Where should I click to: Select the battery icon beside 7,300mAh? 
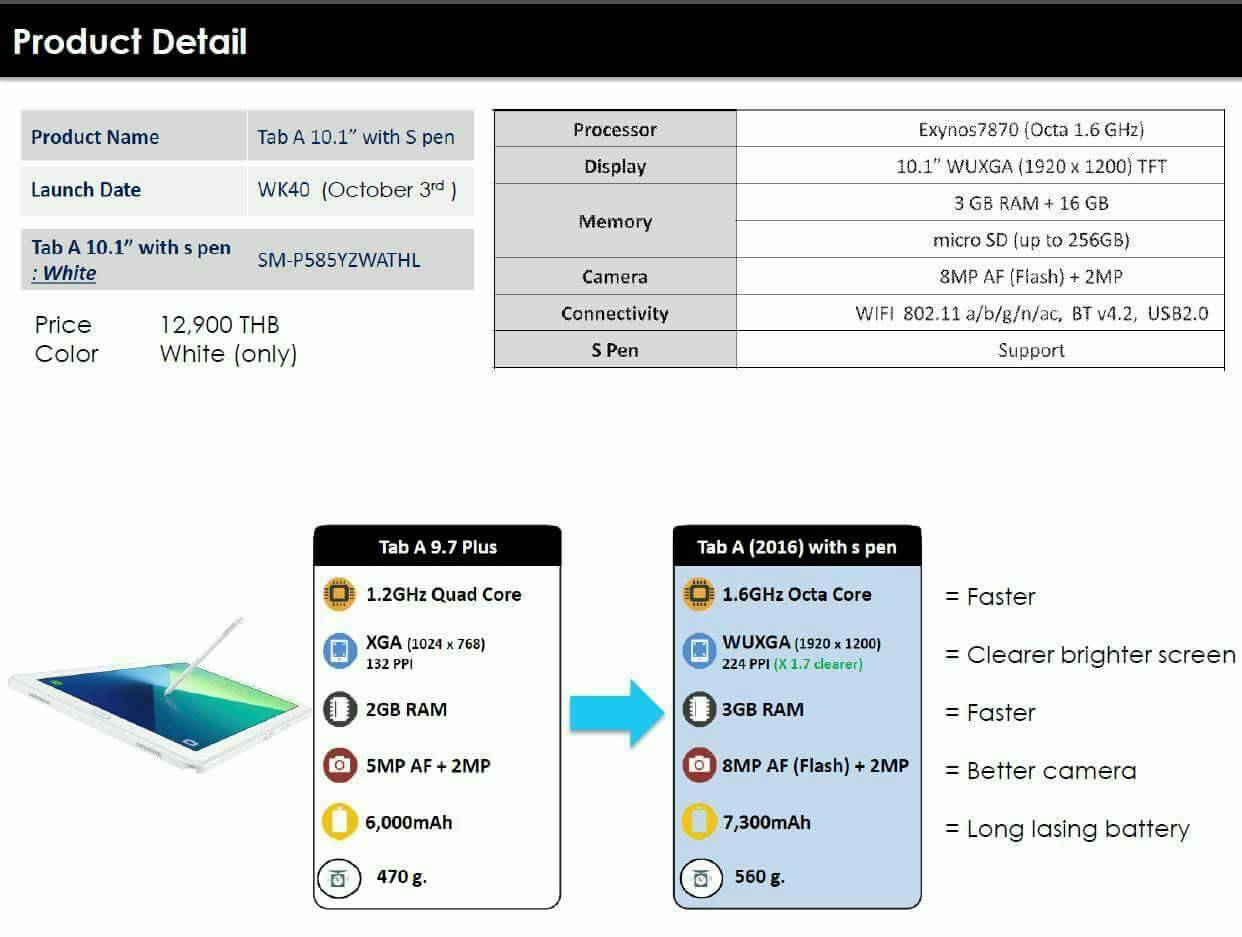pos(698,823)
